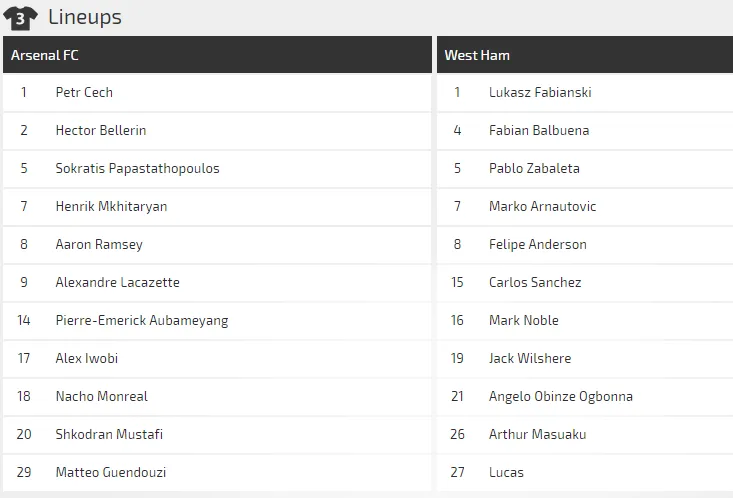733x498 pixels.
Task: Select the Arsenal FC table header
Action: coord(217,55)
